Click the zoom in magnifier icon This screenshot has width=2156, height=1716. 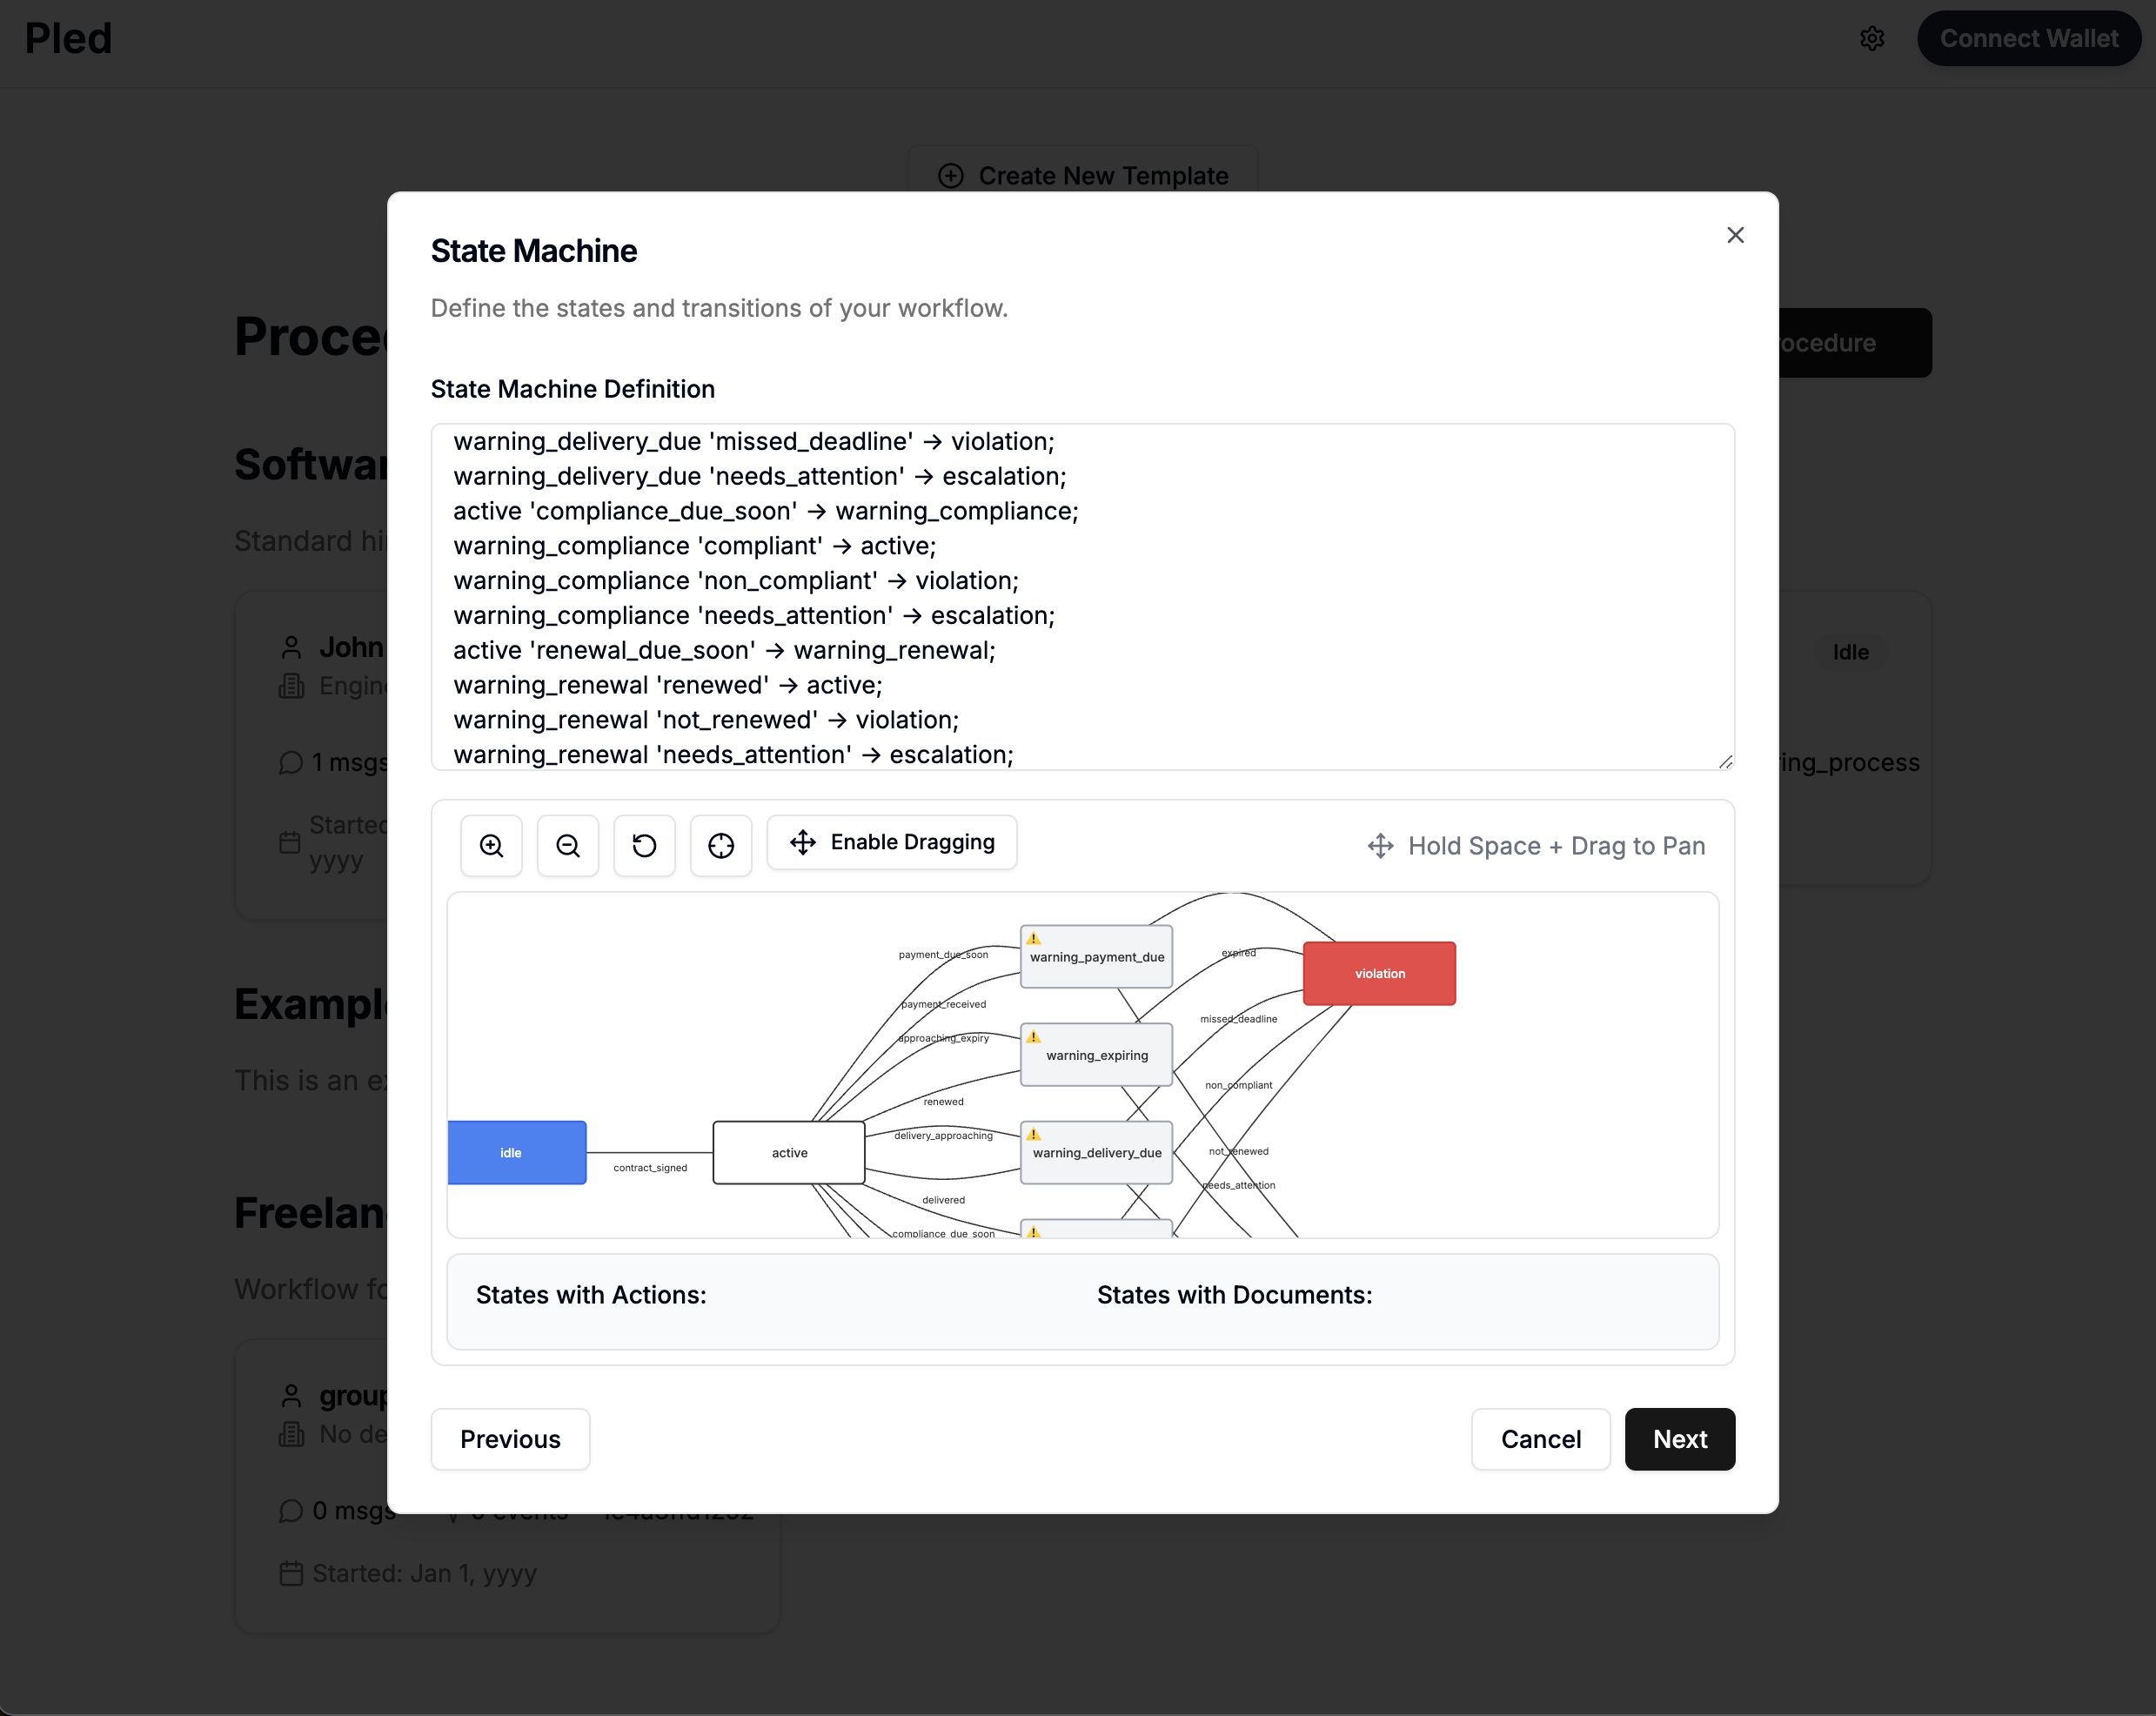pyautogui.click(x=491, y=846)
